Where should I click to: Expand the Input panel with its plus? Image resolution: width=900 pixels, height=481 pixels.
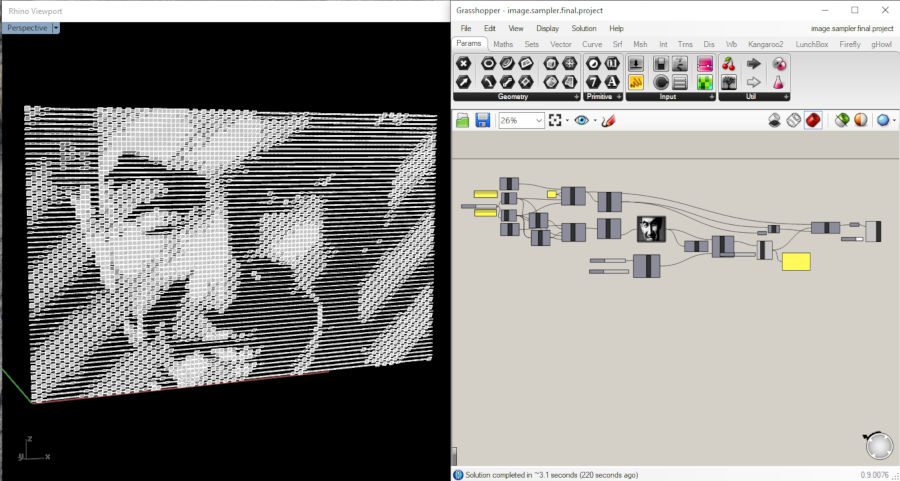pos(712,97)
